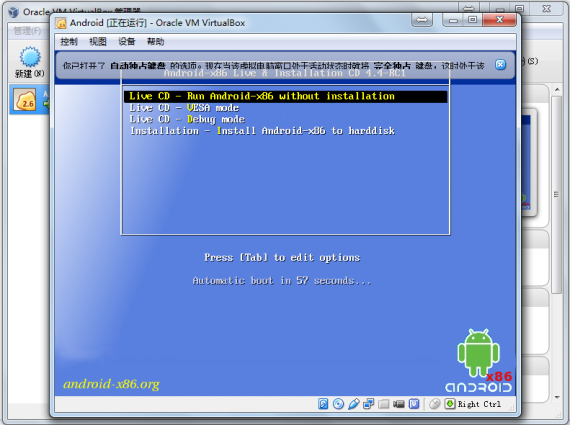Click the hard disk activity status icon
This screenshot has width=570, height=425.
[x=323, y=404]
